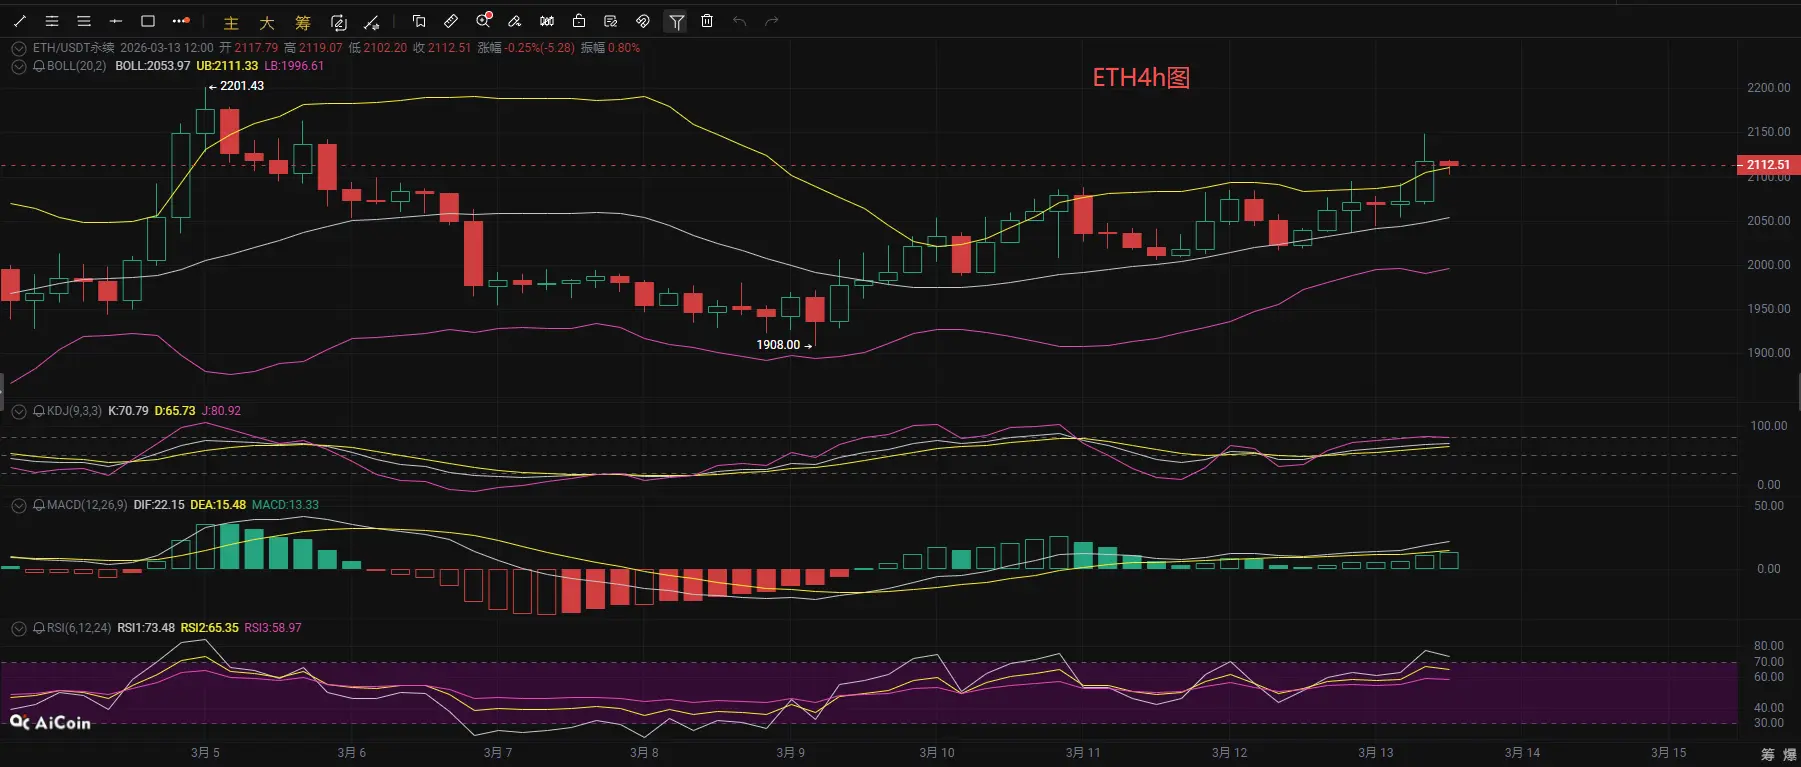Click the refresh-edit drawing icon
Viewport: 1801px width, 767px height.
tap(339, 22)
